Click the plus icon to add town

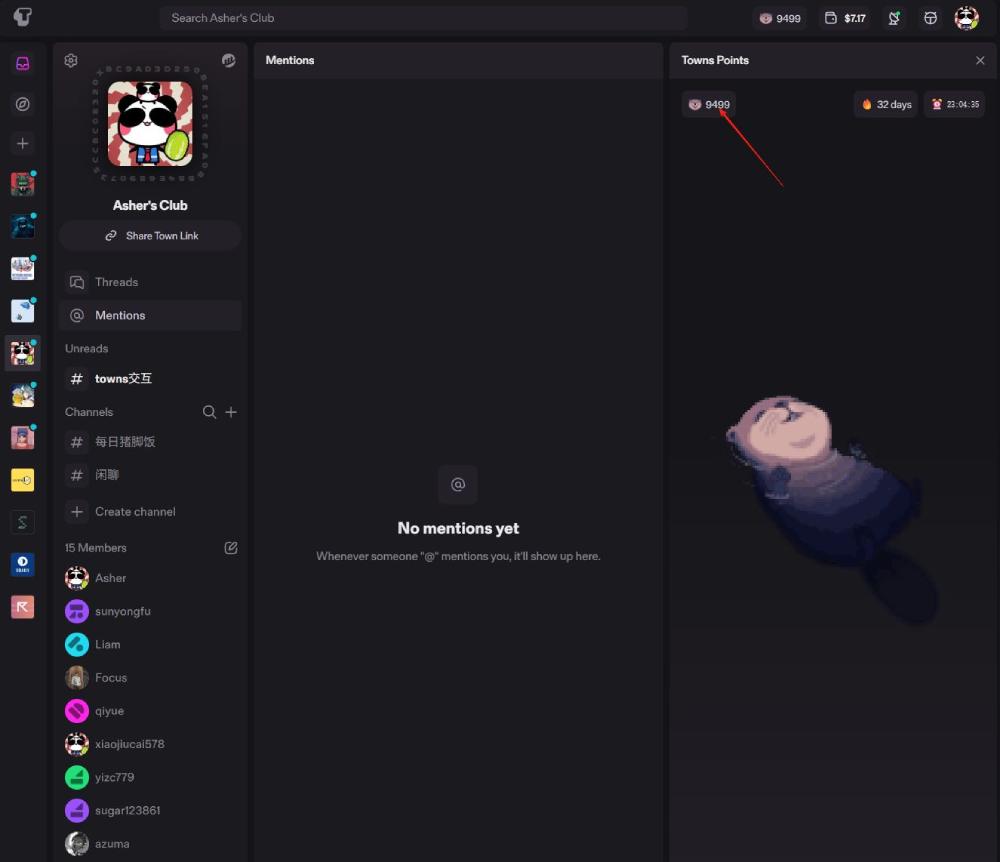pyautogui.click(x=22, y=143)
